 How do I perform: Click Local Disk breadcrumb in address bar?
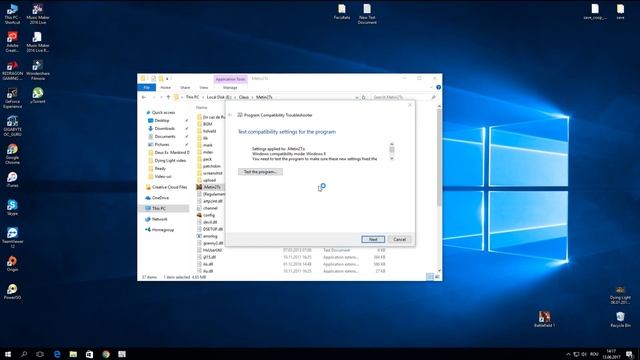point(219,97)
